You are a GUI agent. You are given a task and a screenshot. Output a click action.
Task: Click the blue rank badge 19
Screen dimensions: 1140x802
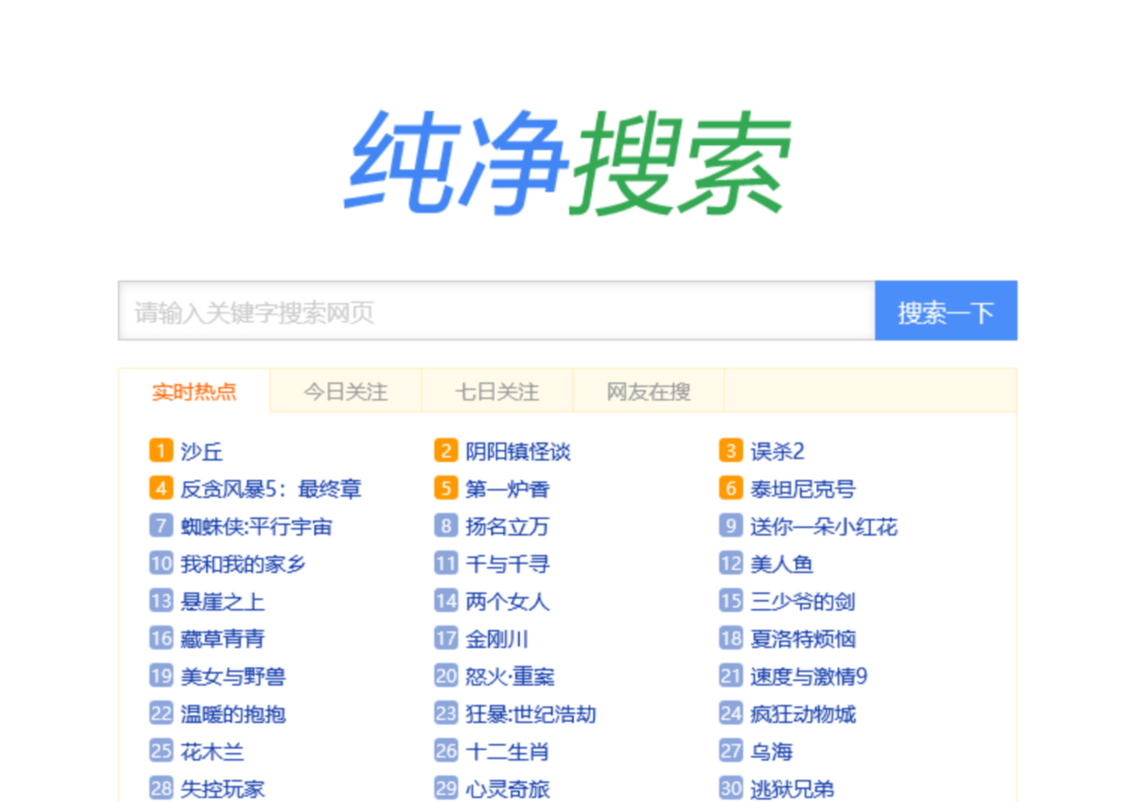click(x=161, y=675)
